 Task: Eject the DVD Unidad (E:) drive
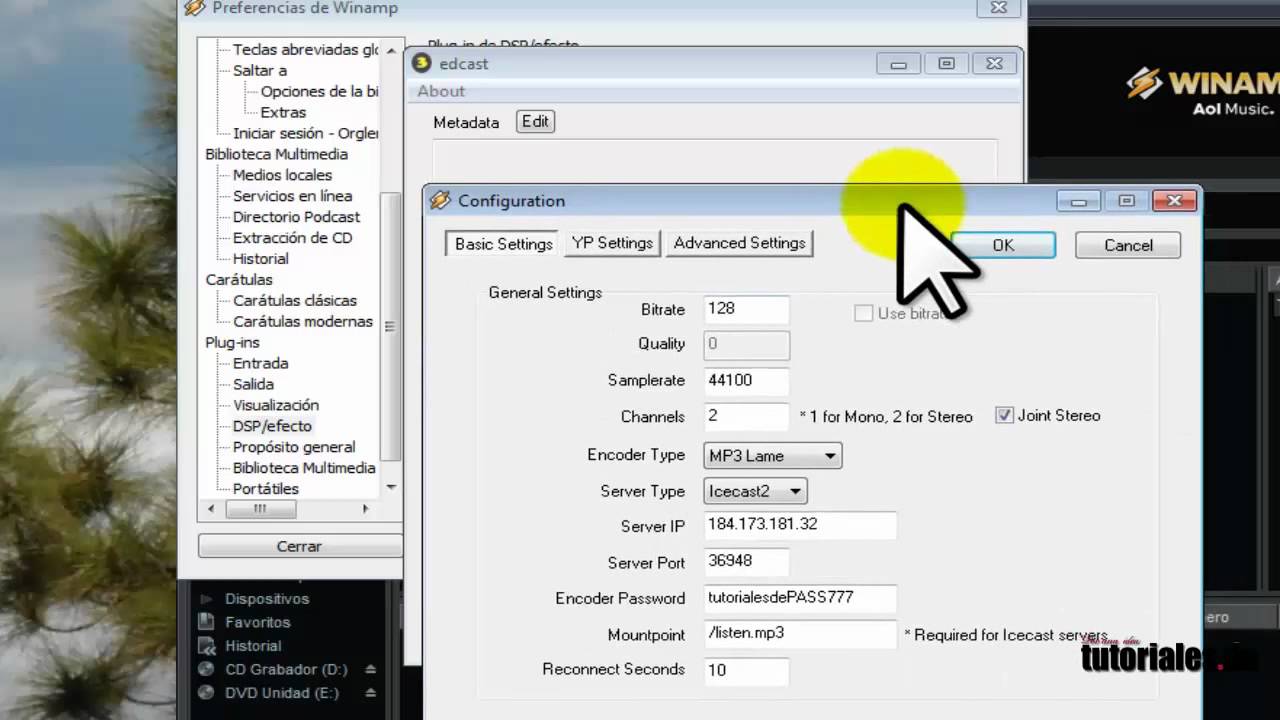[x=370, y=692]
